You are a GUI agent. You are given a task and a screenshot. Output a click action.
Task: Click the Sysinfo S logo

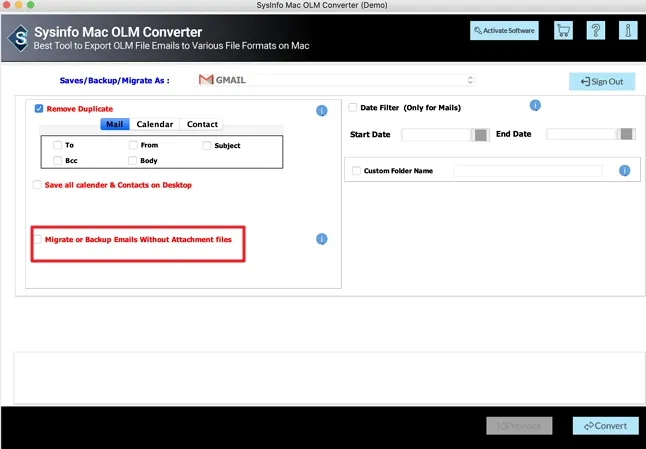[19, 38]
